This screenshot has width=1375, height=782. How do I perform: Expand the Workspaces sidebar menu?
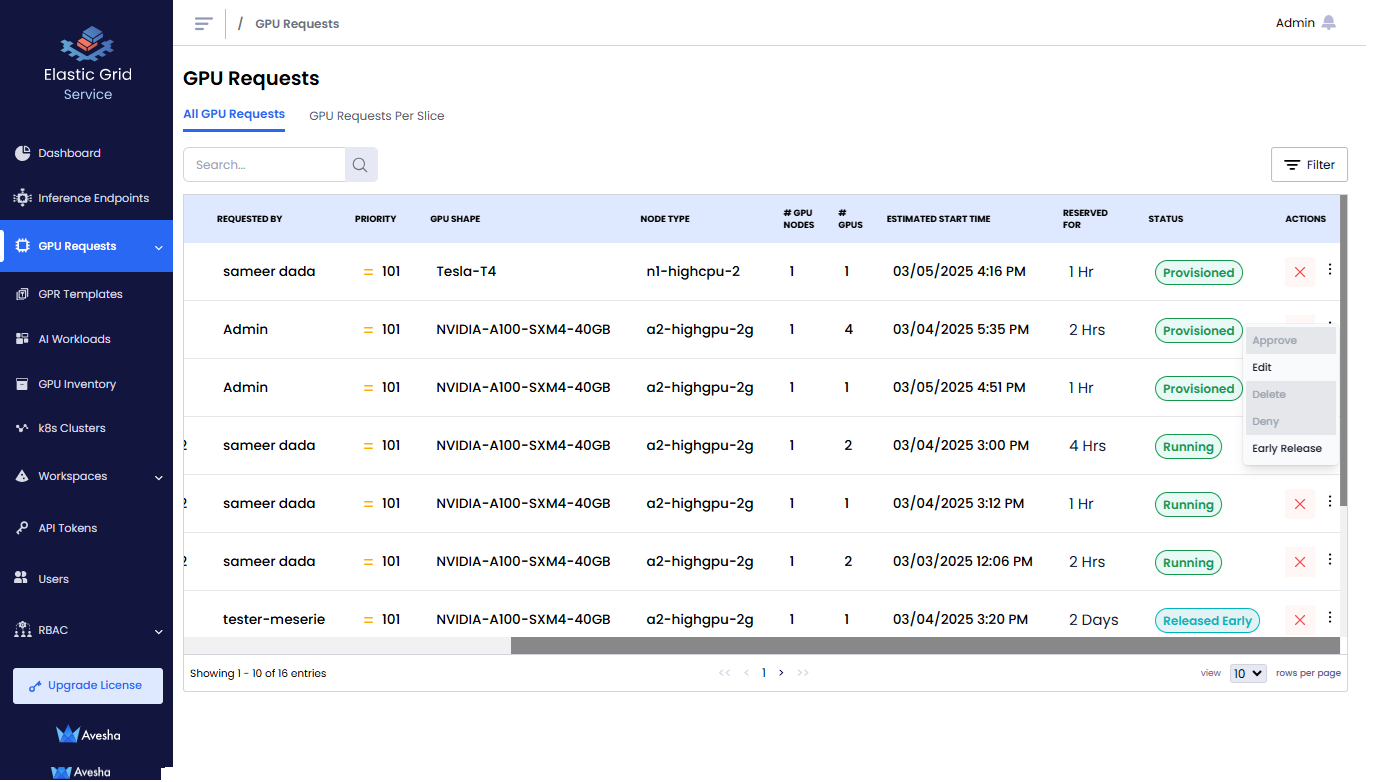(x=86, y=477)
